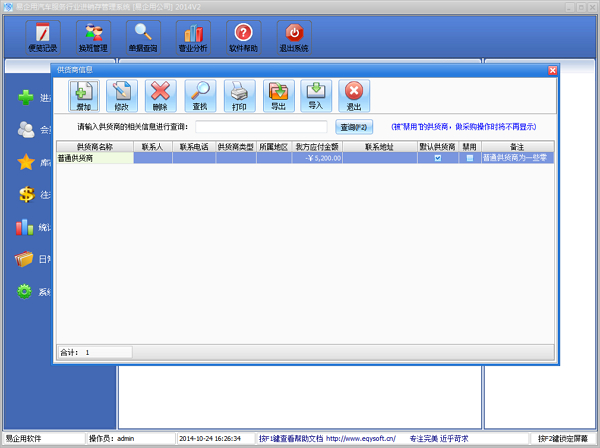This screenshot has height=448, width=600.
Task: Click 打印 to print supplier list
Action: click(240, 96)
